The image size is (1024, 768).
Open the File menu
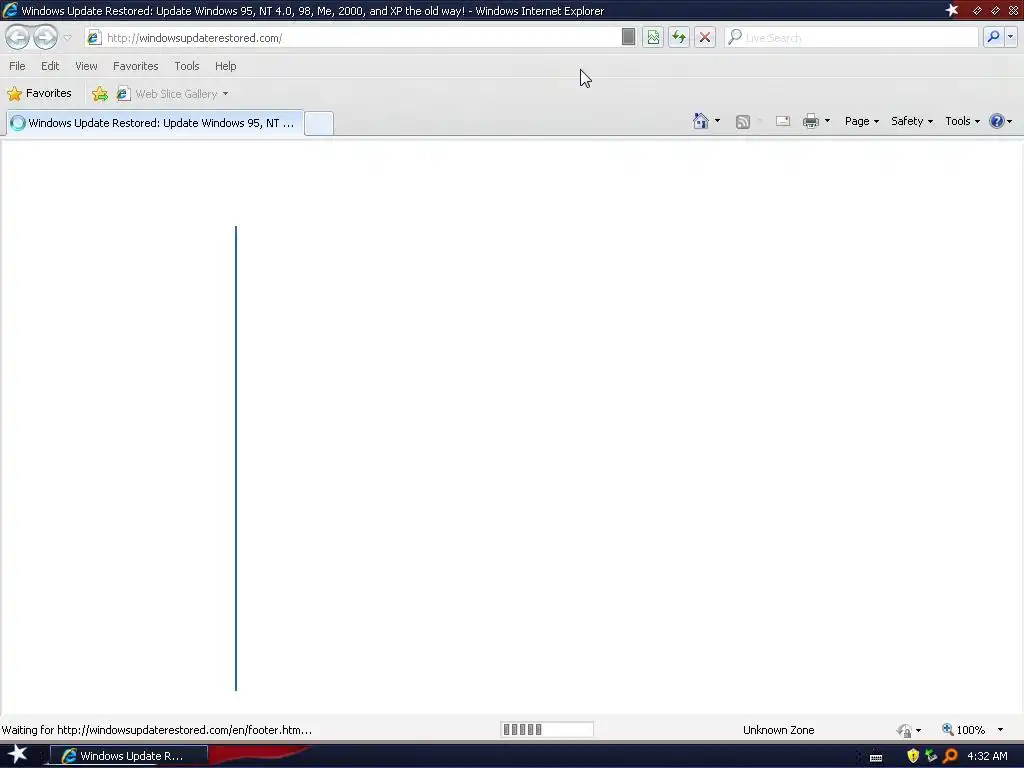coord(17,66)
